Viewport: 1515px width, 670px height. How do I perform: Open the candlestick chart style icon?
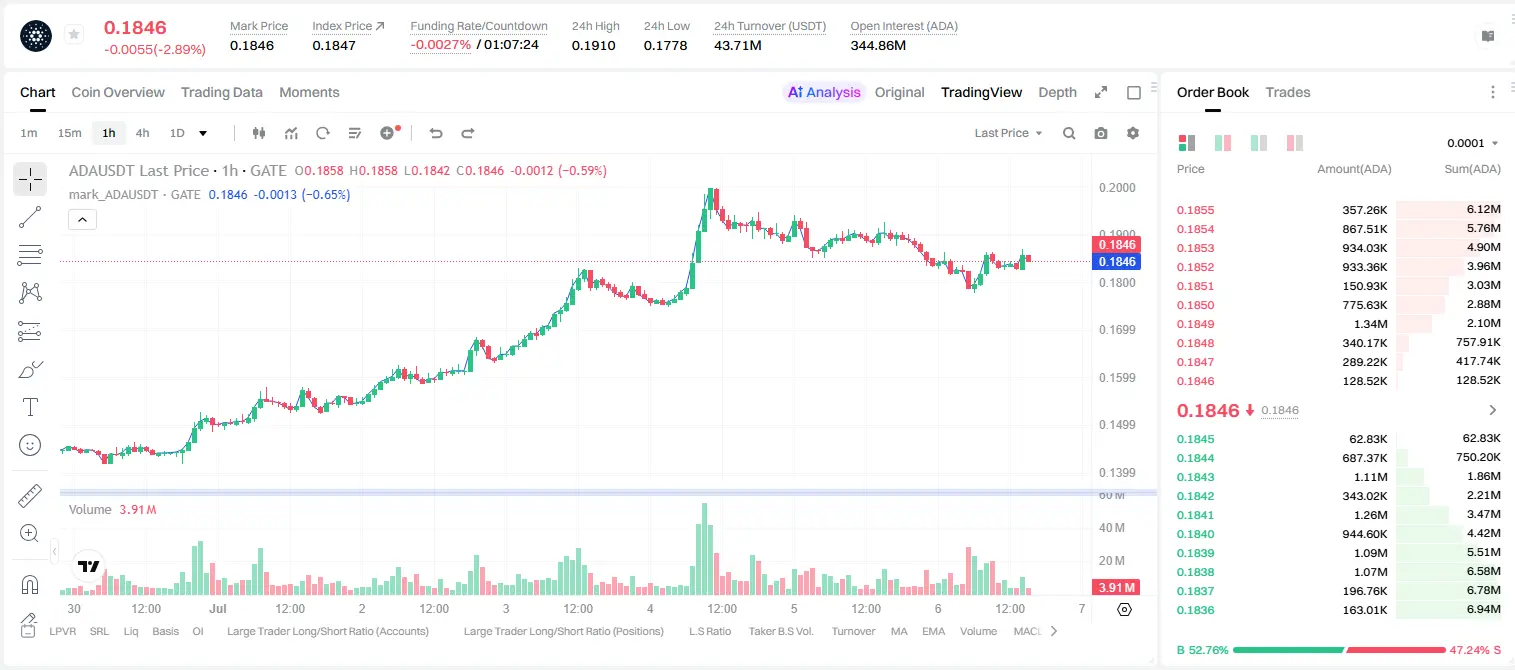(259, 133)
